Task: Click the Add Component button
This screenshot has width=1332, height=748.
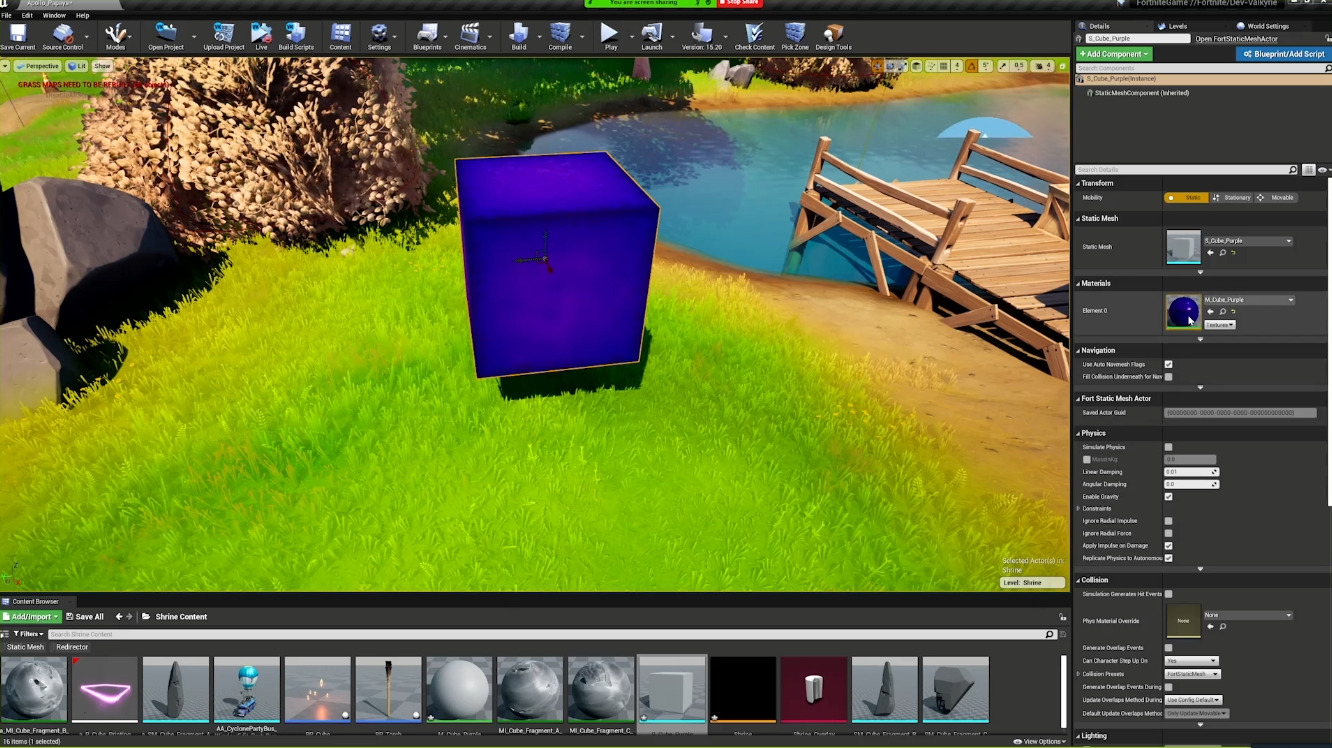Action: pyautogui.click(x=1114, y=54)
